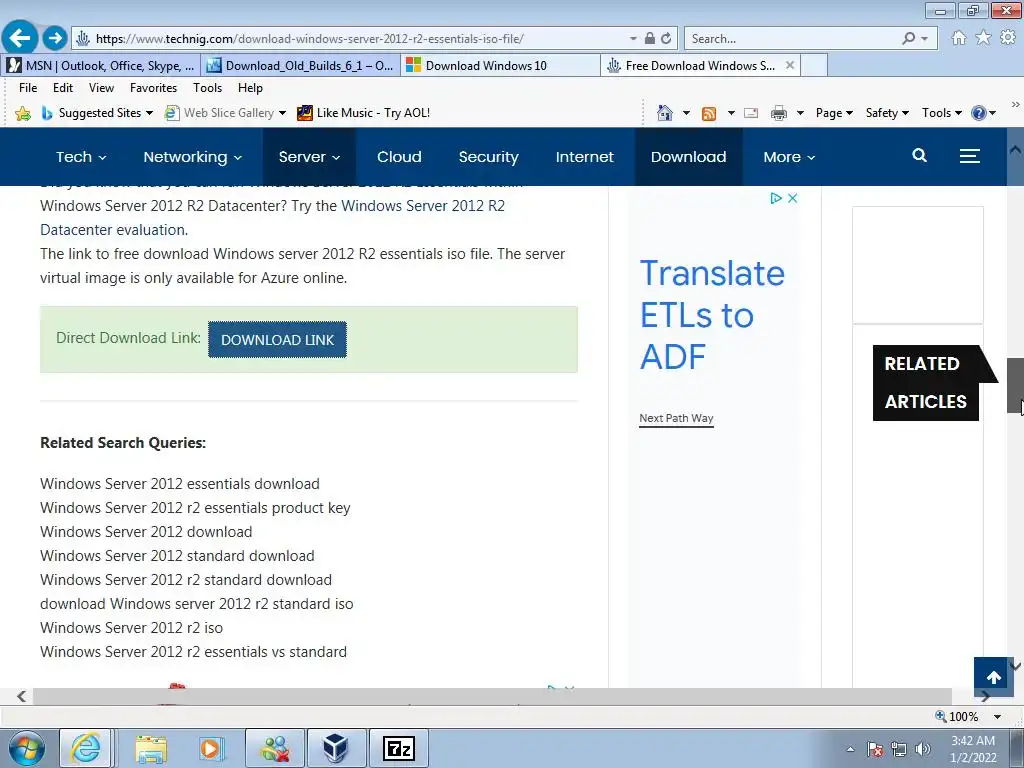Screen dimensions: 1024x768
Task: Open the hamburger menu on site navbar
Action: tap(970, 155)
